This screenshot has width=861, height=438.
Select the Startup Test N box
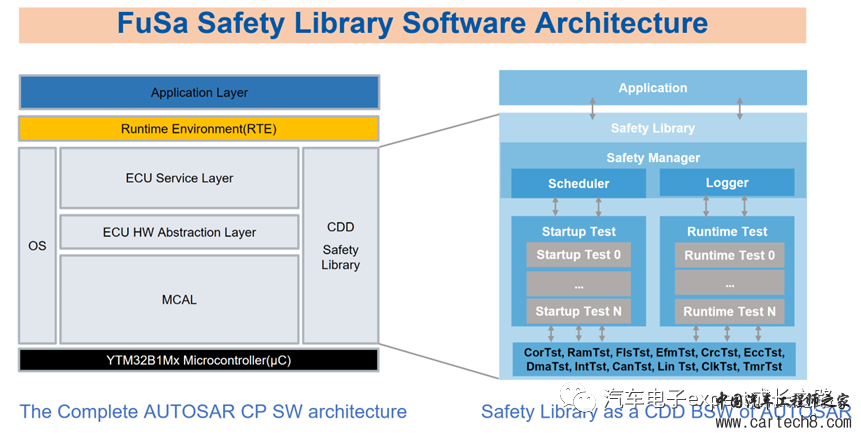(x=579, y=311)
